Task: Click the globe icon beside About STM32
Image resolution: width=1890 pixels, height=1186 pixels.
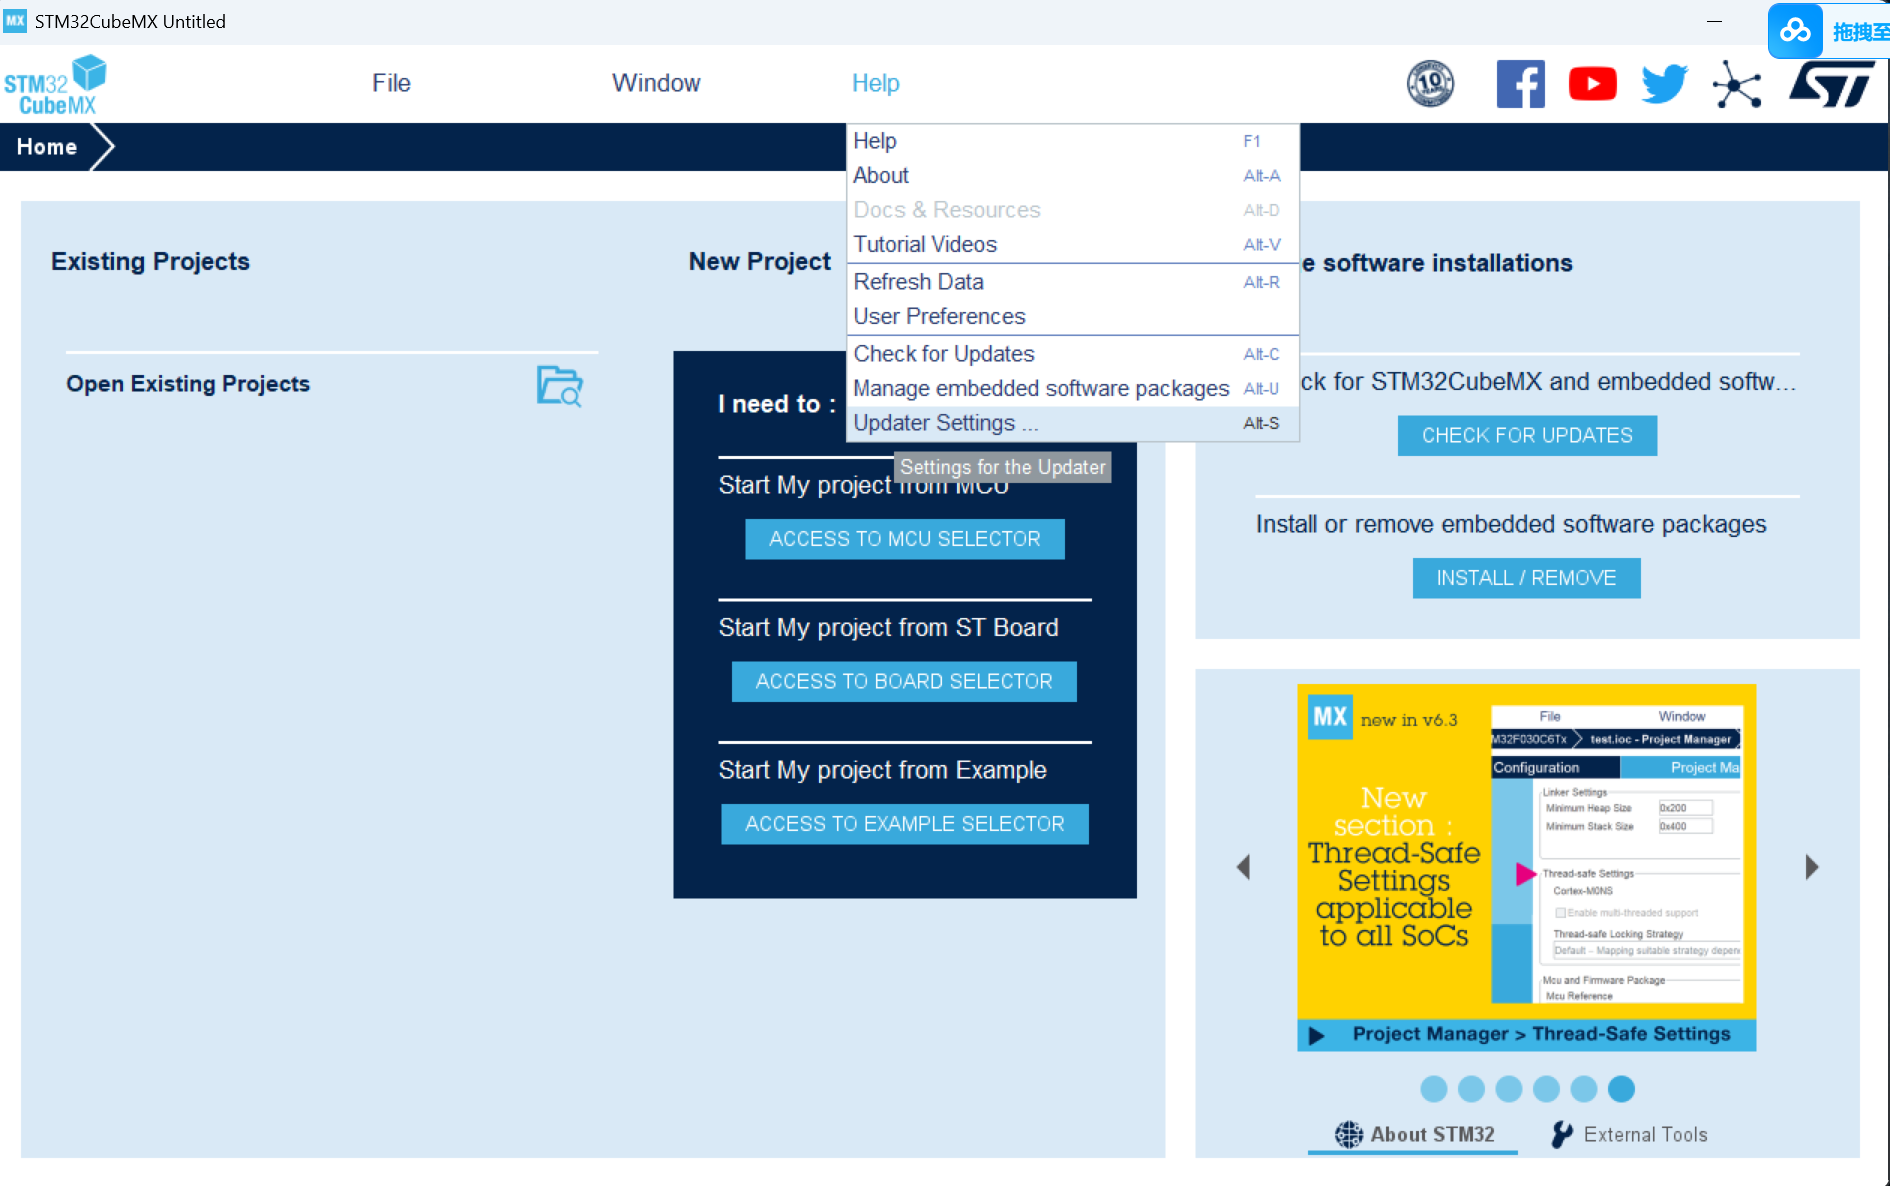Action: [1348, 1134]
